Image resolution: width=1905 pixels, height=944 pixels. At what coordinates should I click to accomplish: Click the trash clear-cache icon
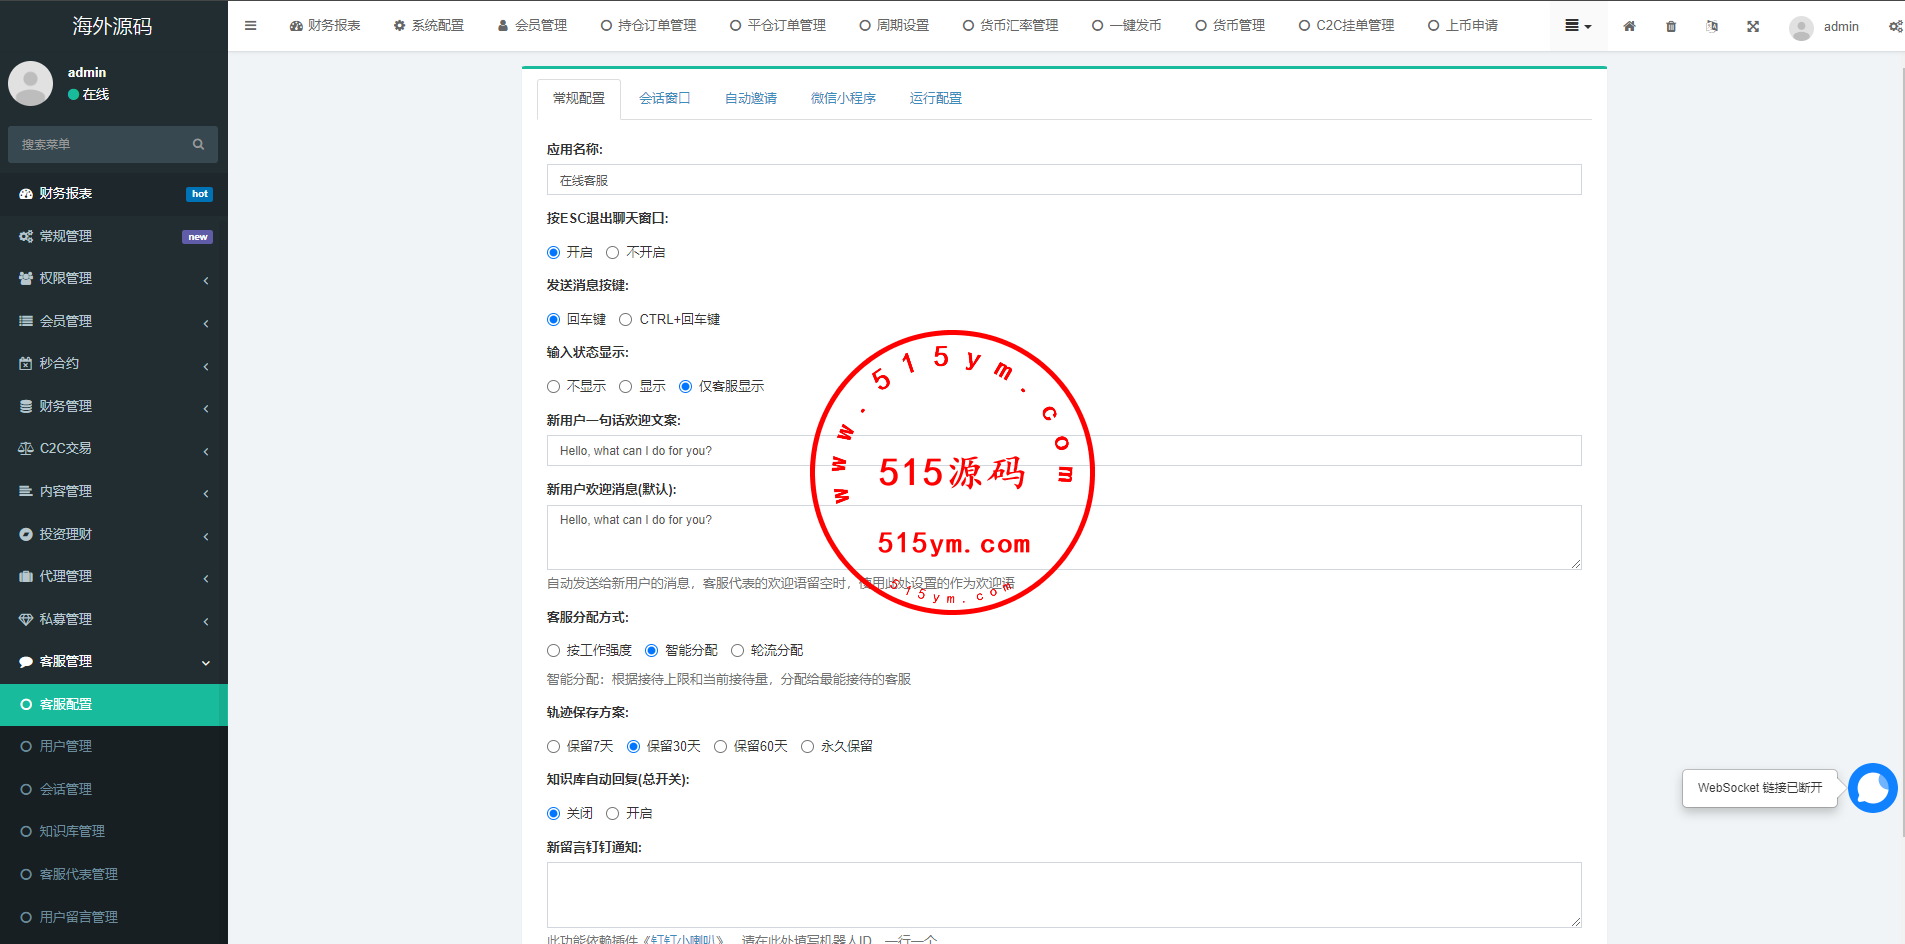(x=1671, y=26)
